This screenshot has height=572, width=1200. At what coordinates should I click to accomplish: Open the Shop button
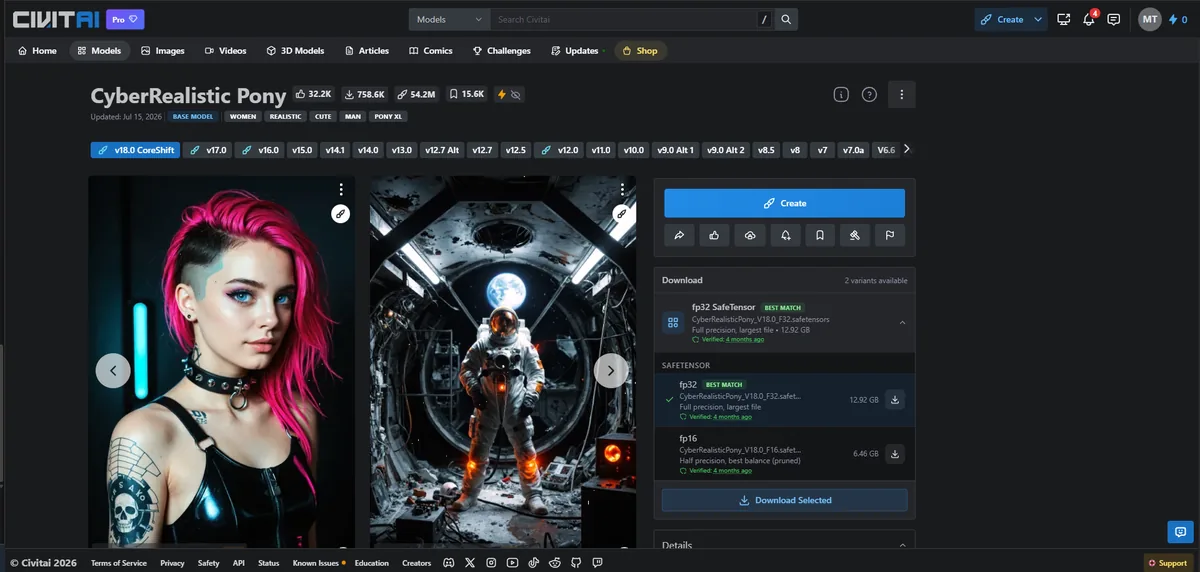(x=640, y=50)
